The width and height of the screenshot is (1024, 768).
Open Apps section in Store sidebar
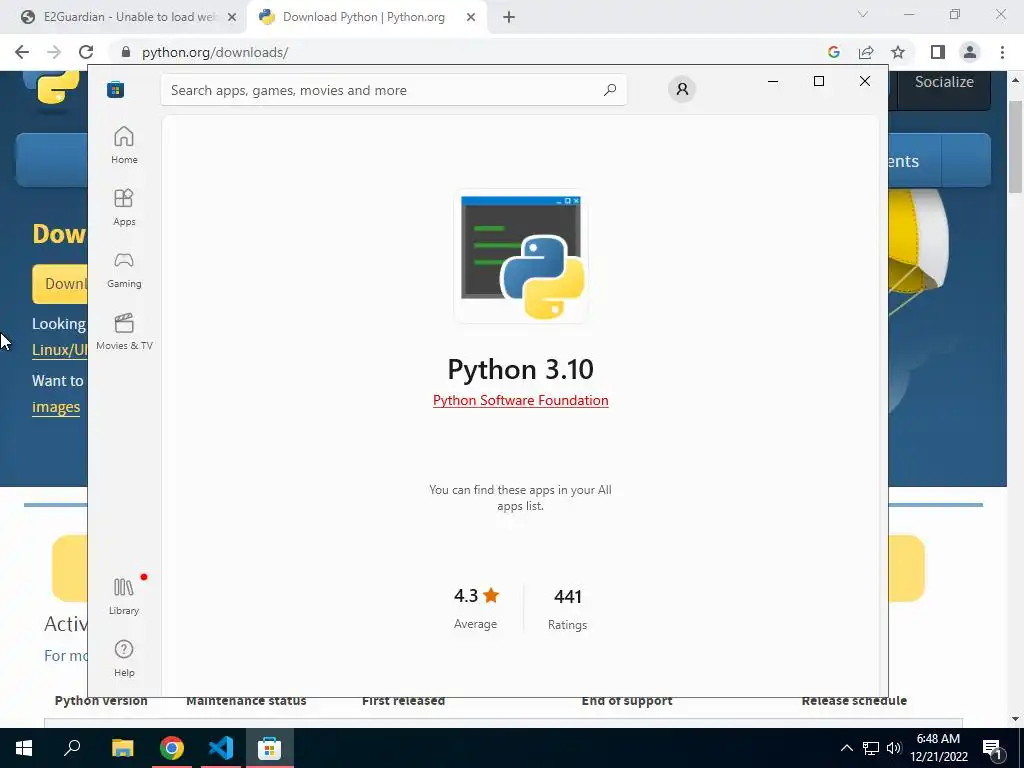pos(124,207)
